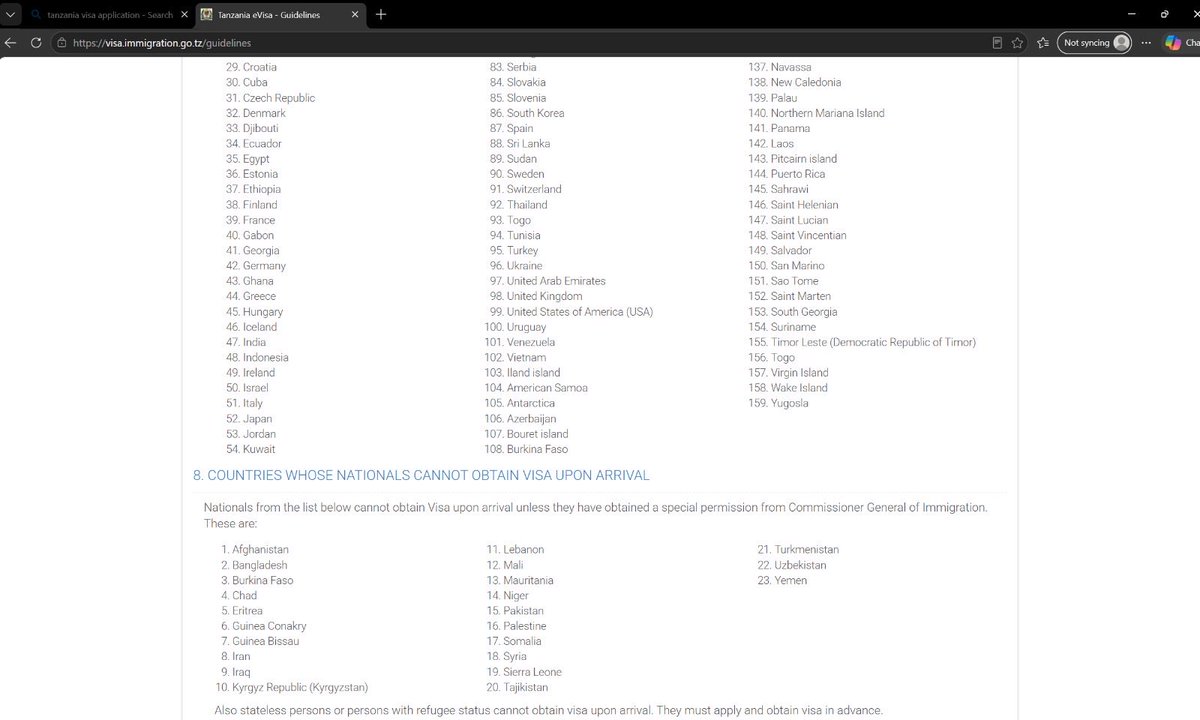Image resolution: width=1200 pixels, height=720 pixels.
Task: Select the entry 156. Togo
Action: (771, 357)
